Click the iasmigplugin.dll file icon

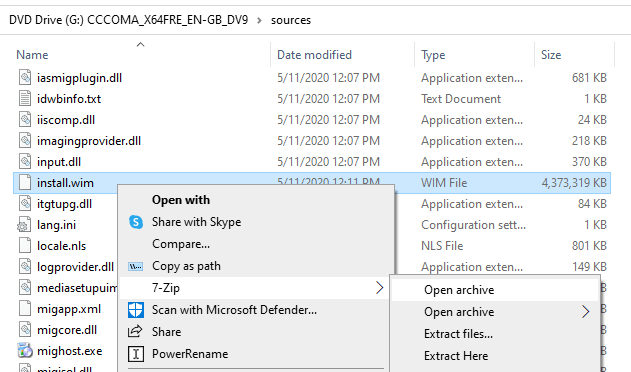coord(25,77)
